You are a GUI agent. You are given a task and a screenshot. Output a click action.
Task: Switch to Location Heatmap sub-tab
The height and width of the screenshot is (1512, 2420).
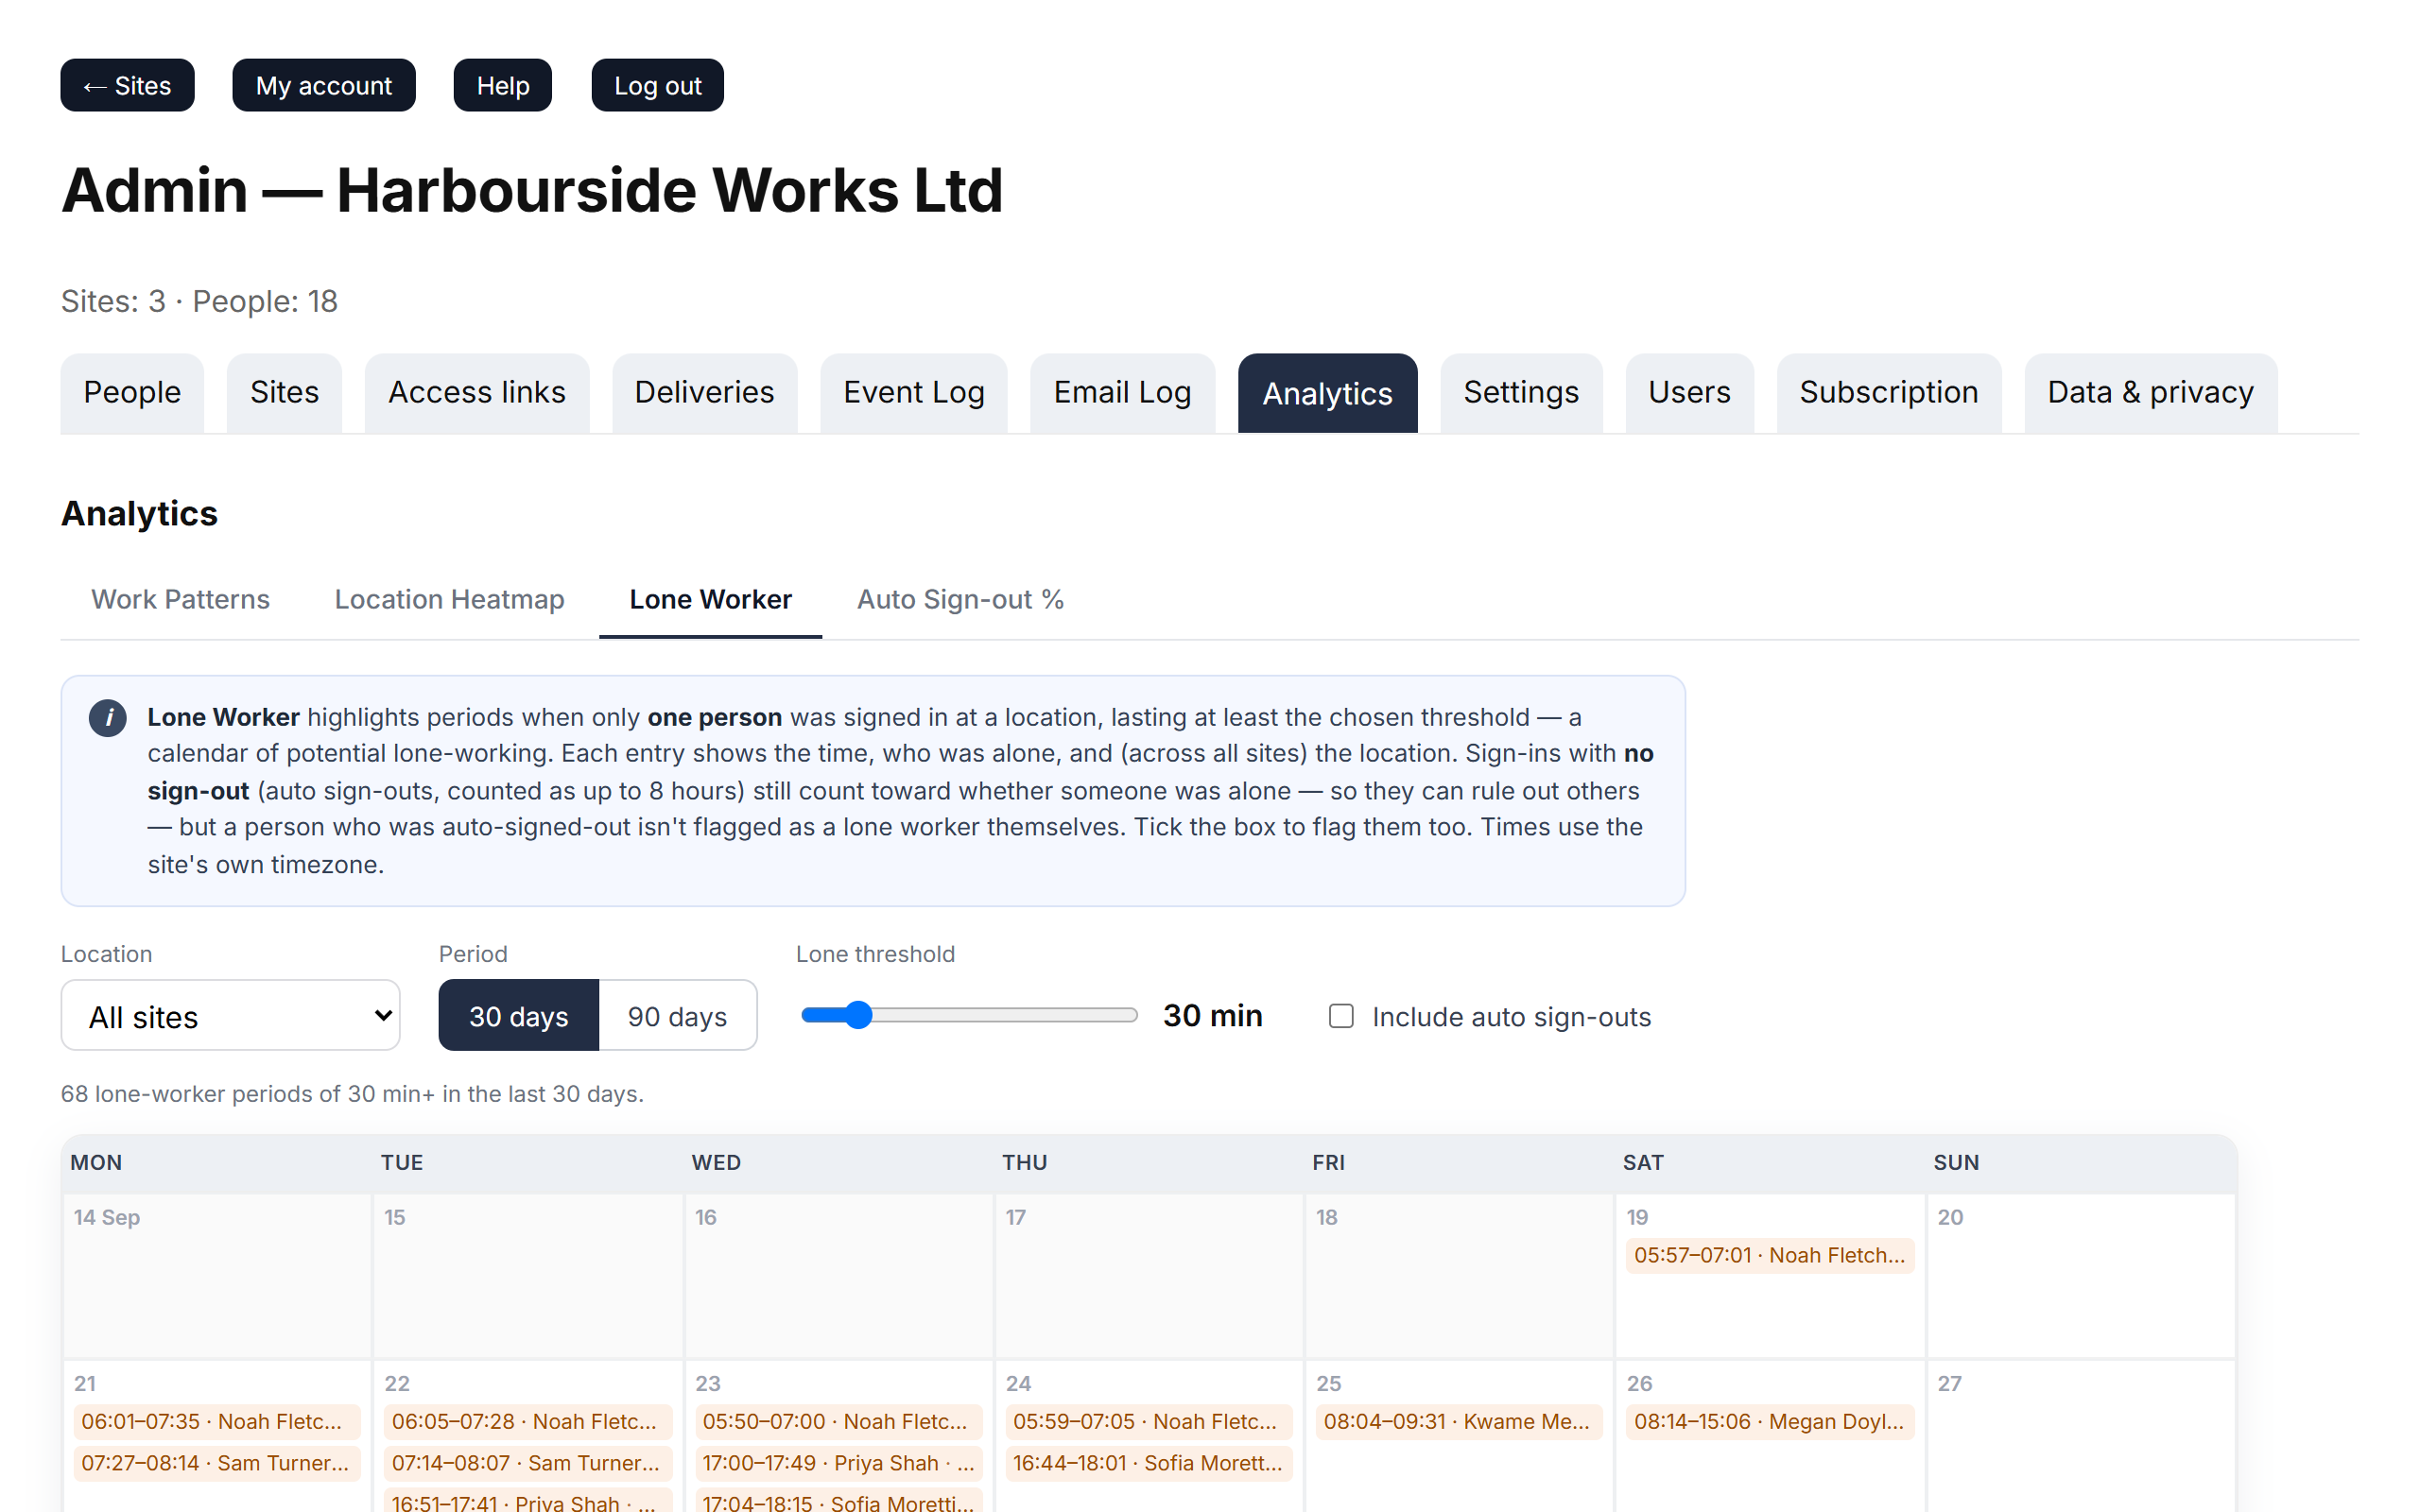tap(449, 599)
